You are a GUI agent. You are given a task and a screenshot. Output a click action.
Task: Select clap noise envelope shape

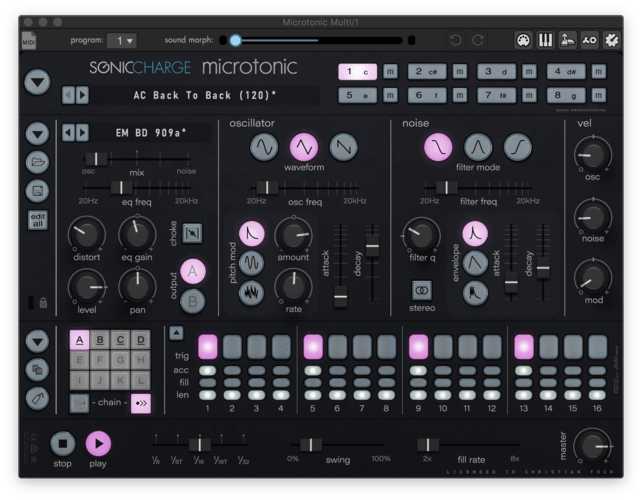click(x=475, y=292)
